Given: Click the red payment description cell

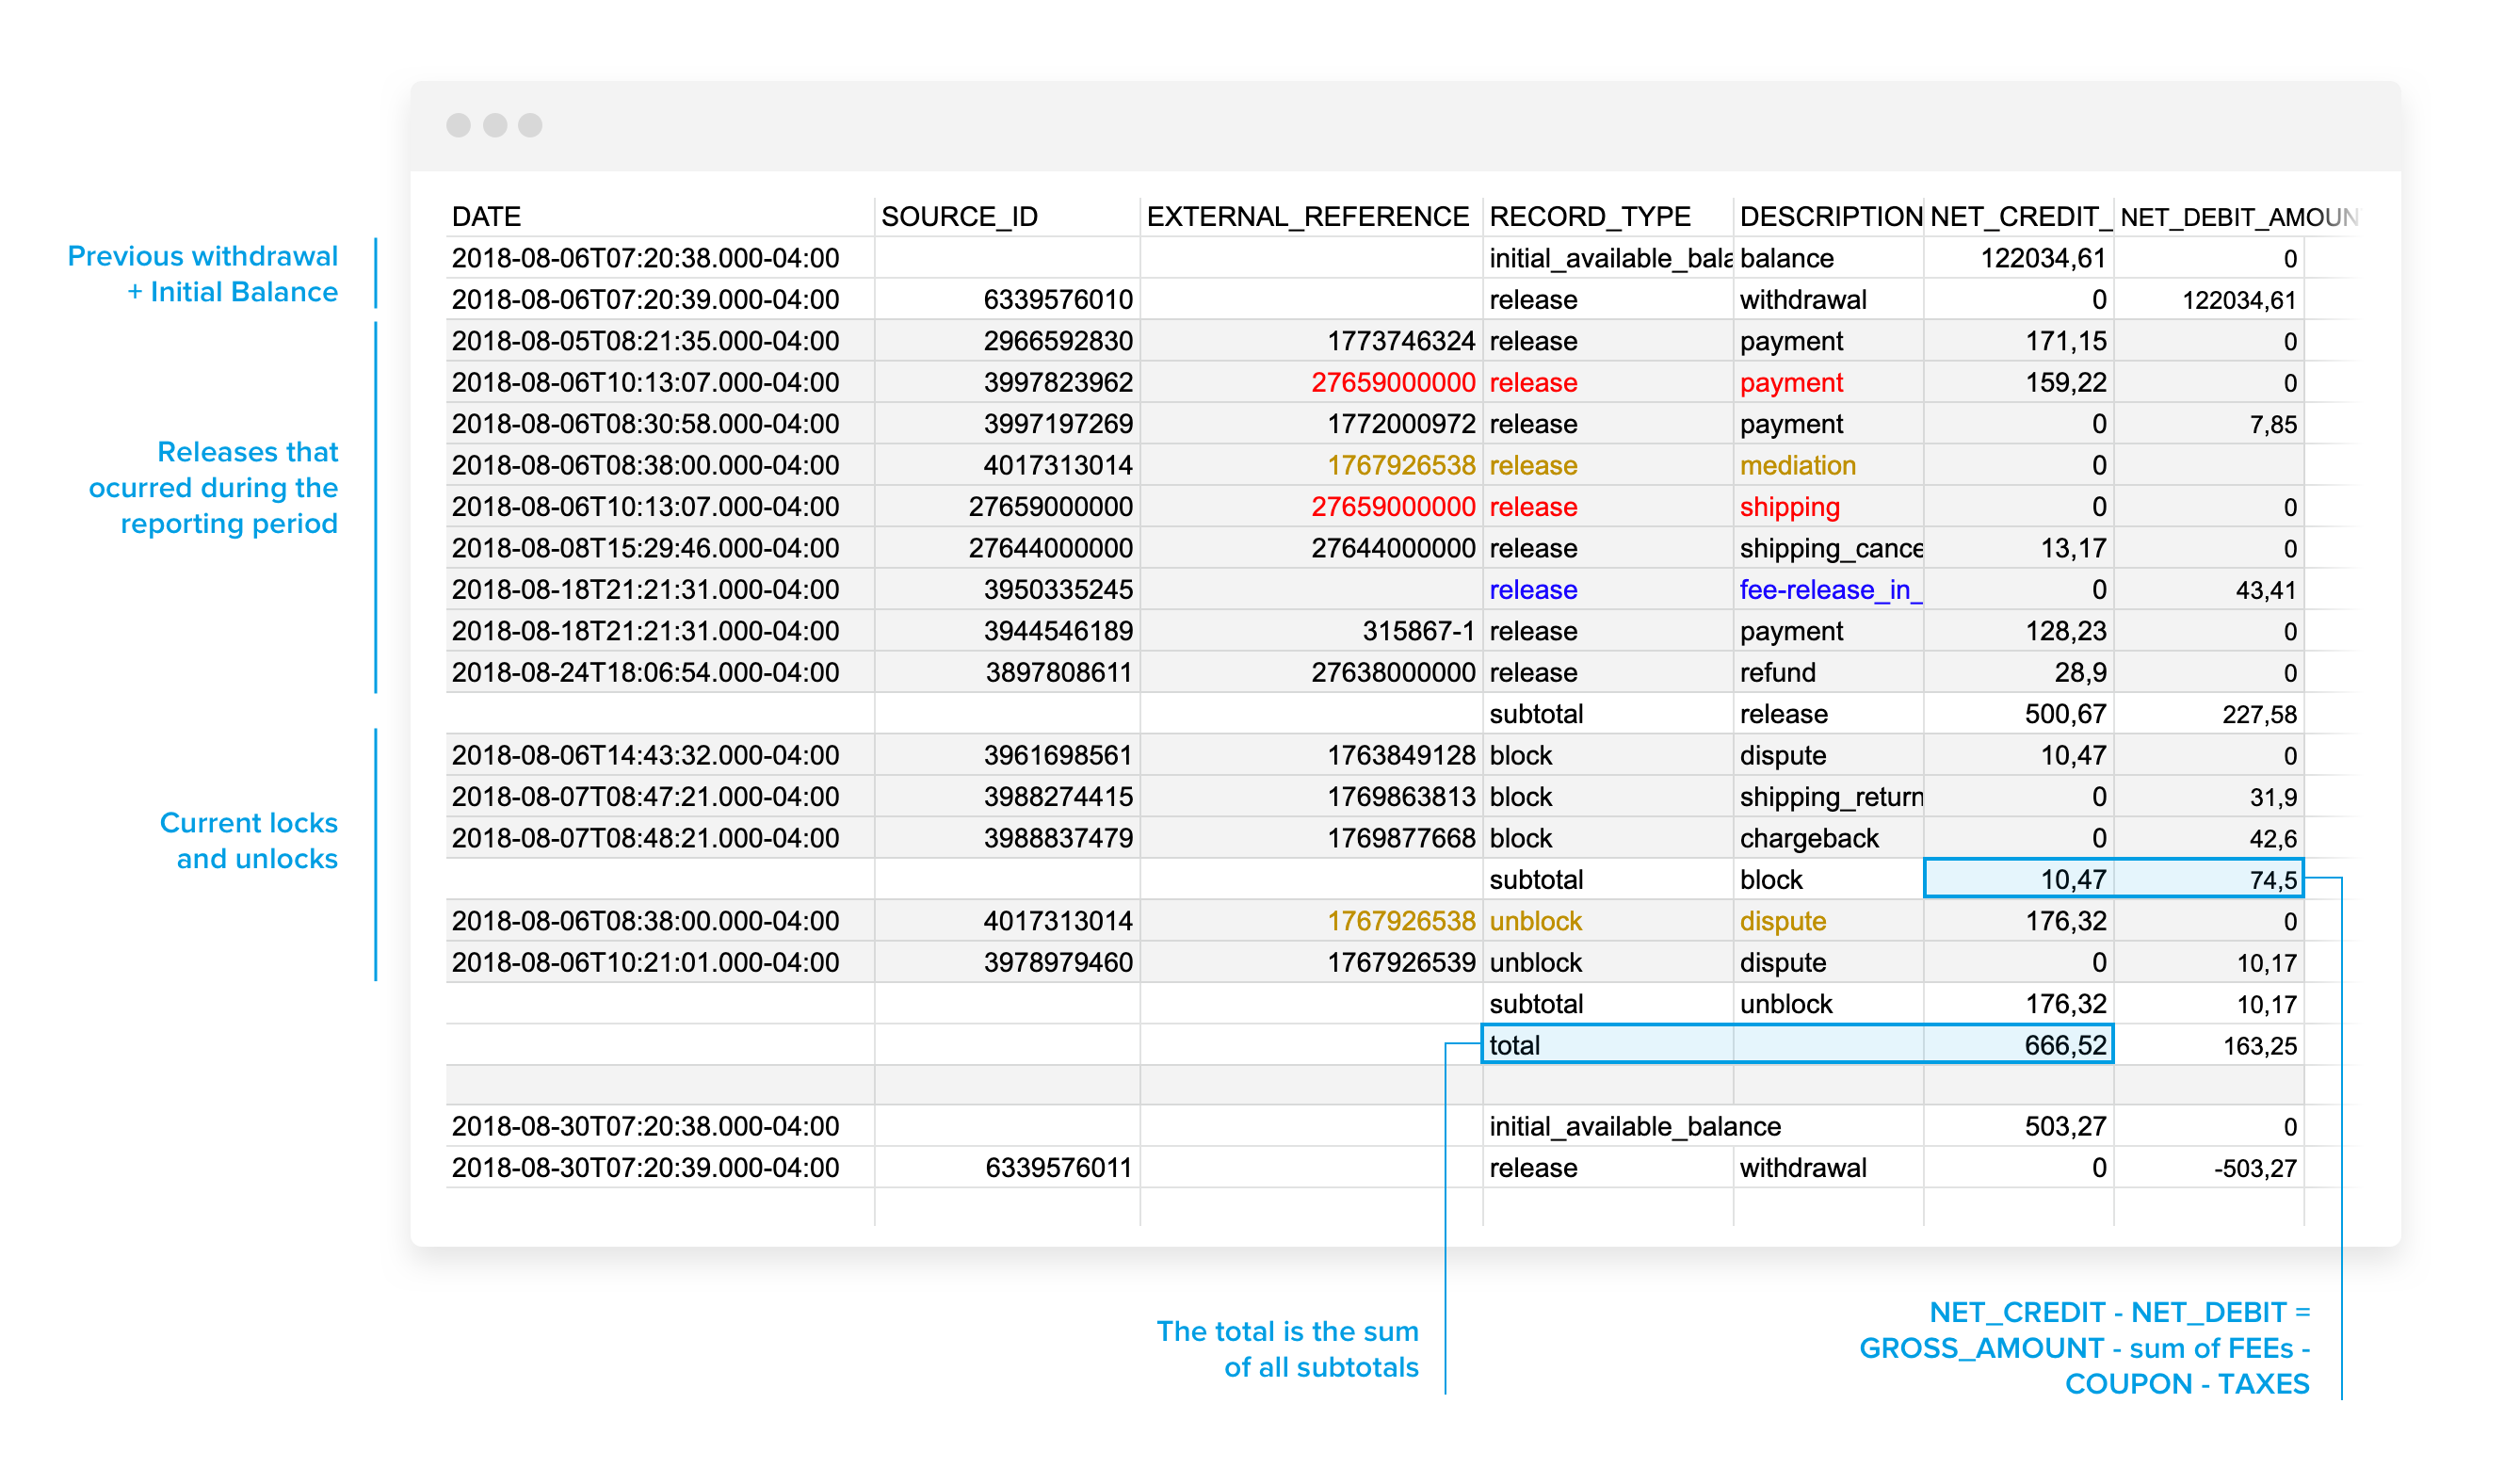Looking at the screenshot, I should point(1790,383).
